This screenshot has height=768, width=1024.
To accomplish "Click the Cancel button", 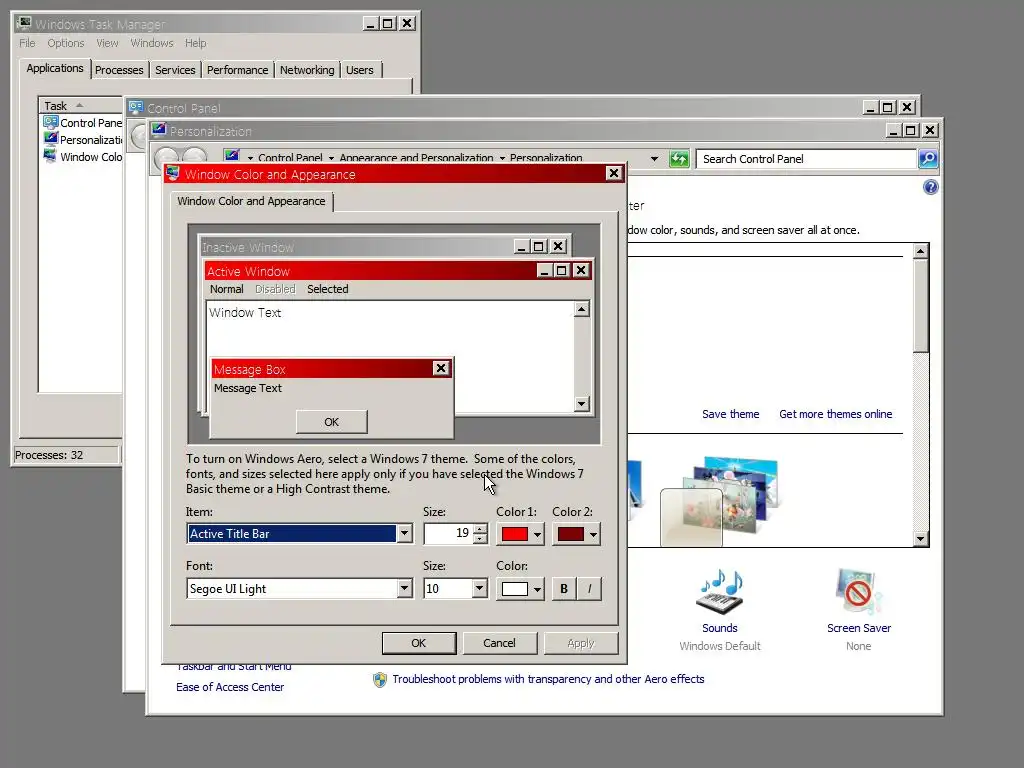I will (x=500, y=643).
